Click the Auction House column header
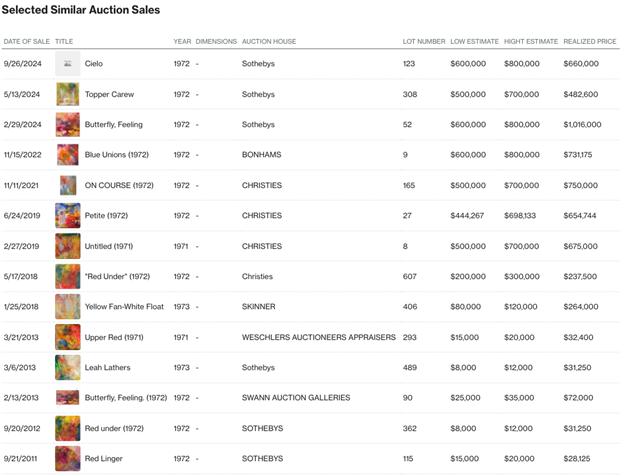 point(269,42)
